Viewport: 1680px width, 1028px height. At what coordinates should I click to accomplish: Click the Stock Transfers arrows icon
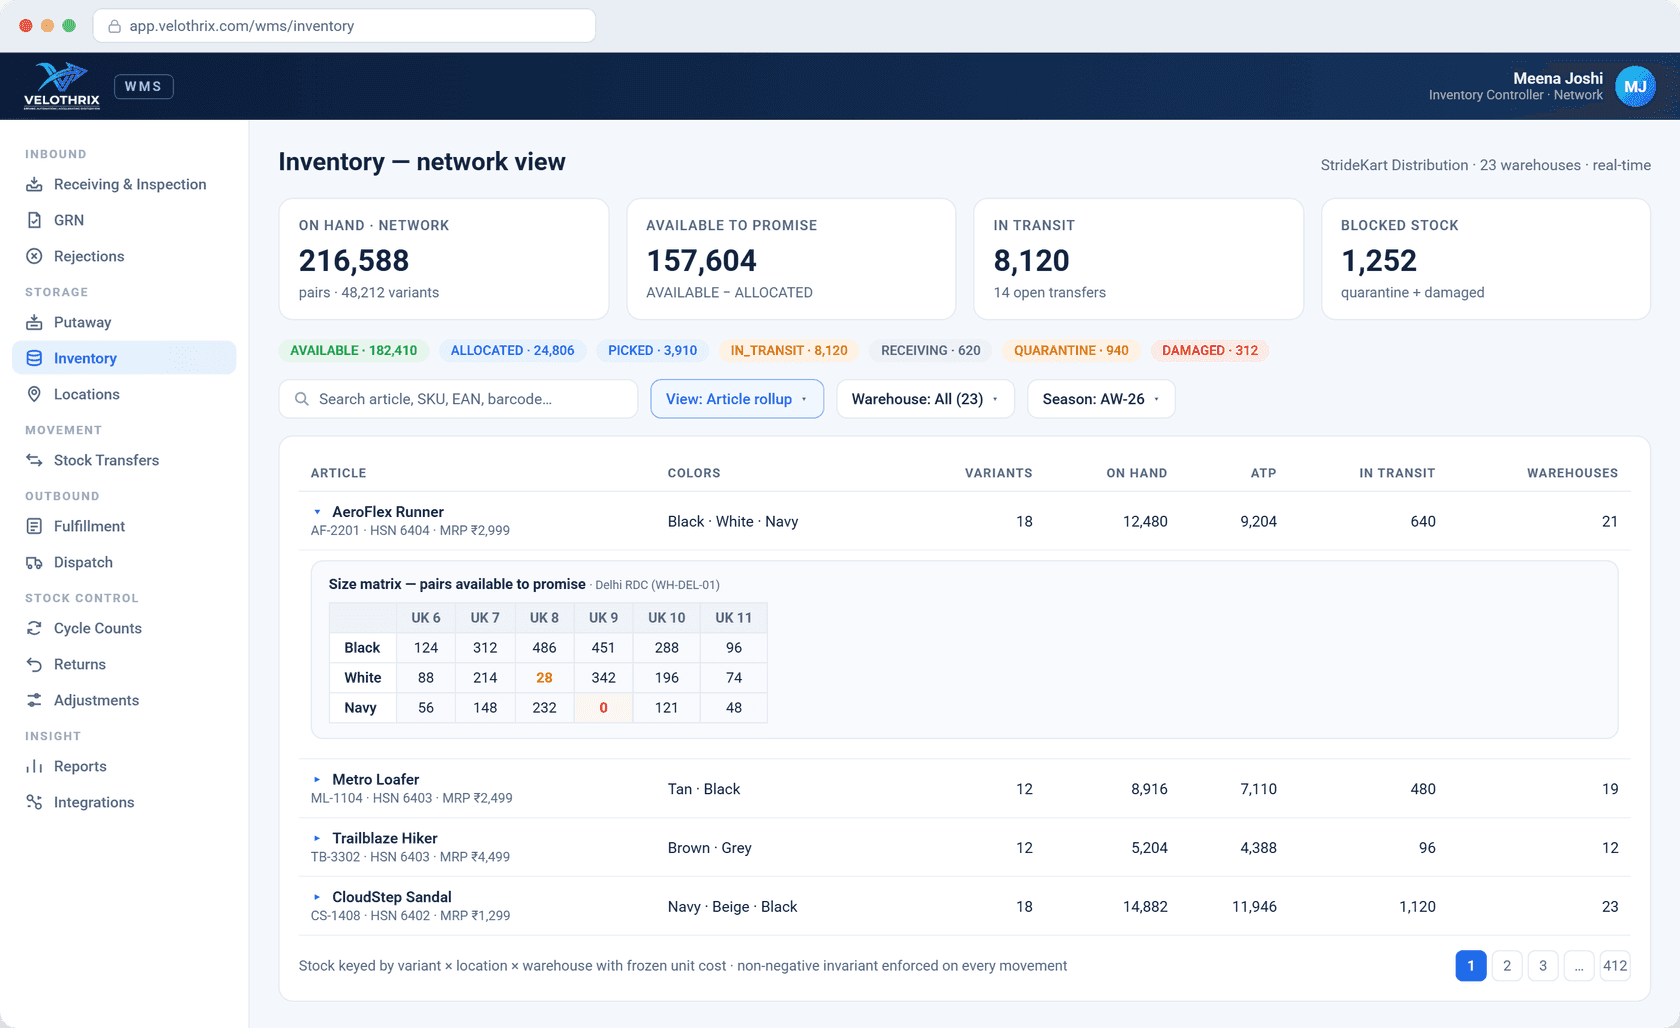[x=34, y=460]
